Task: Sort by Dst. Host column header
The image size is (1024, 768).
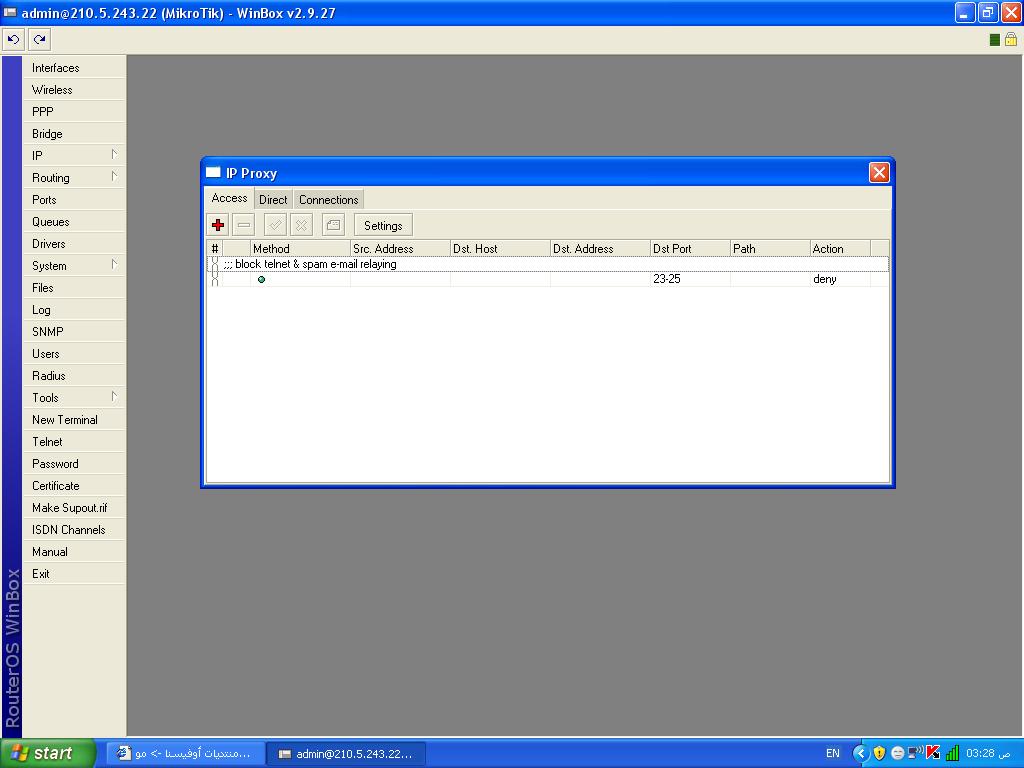Action: (x=500, y=249)
